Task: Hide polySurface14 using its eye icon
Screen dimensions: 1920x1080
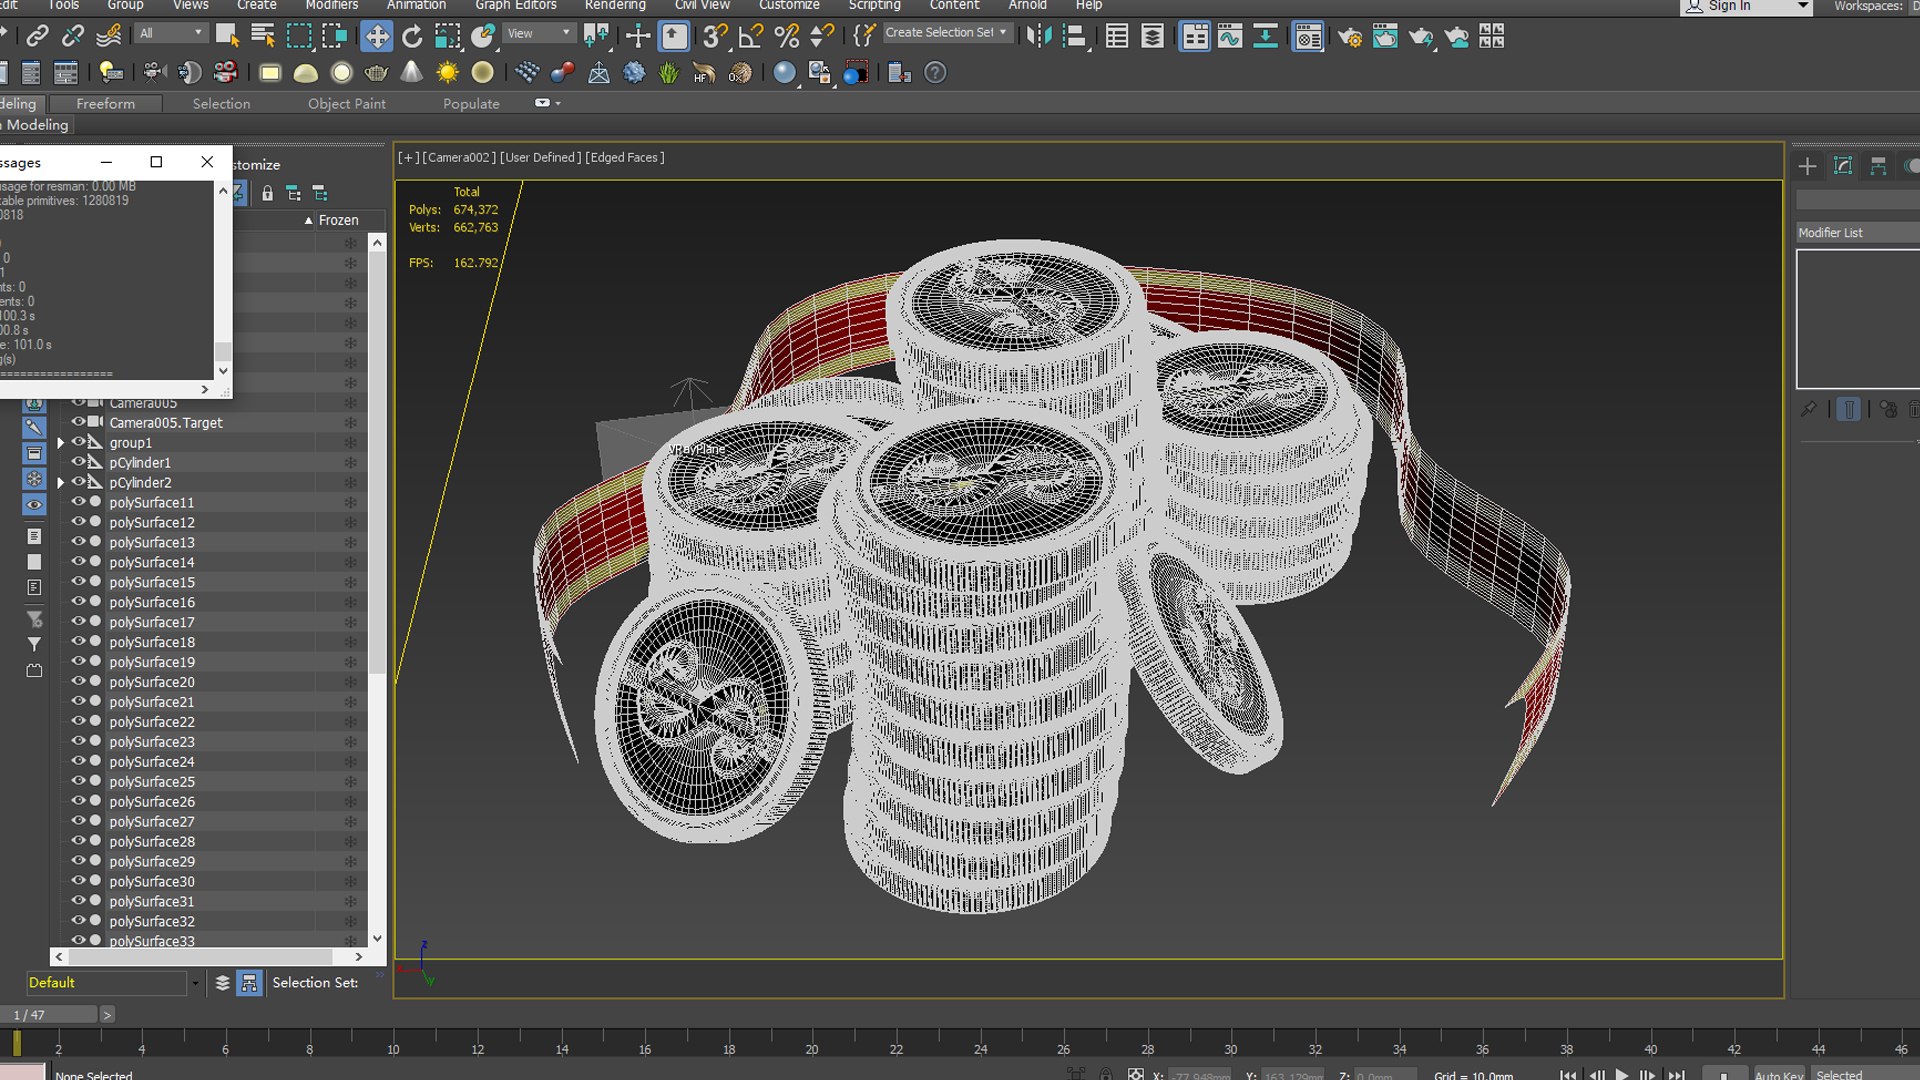Action: [78, 562]
